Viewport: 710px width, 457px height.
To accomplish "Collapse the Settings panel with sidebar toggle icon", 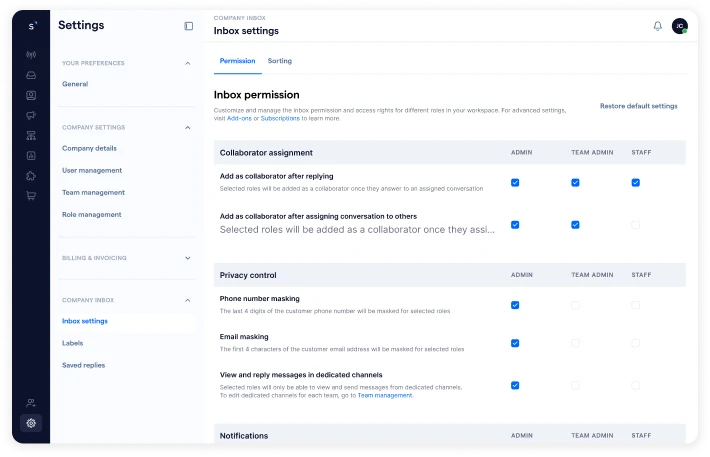I will [188, 26].
